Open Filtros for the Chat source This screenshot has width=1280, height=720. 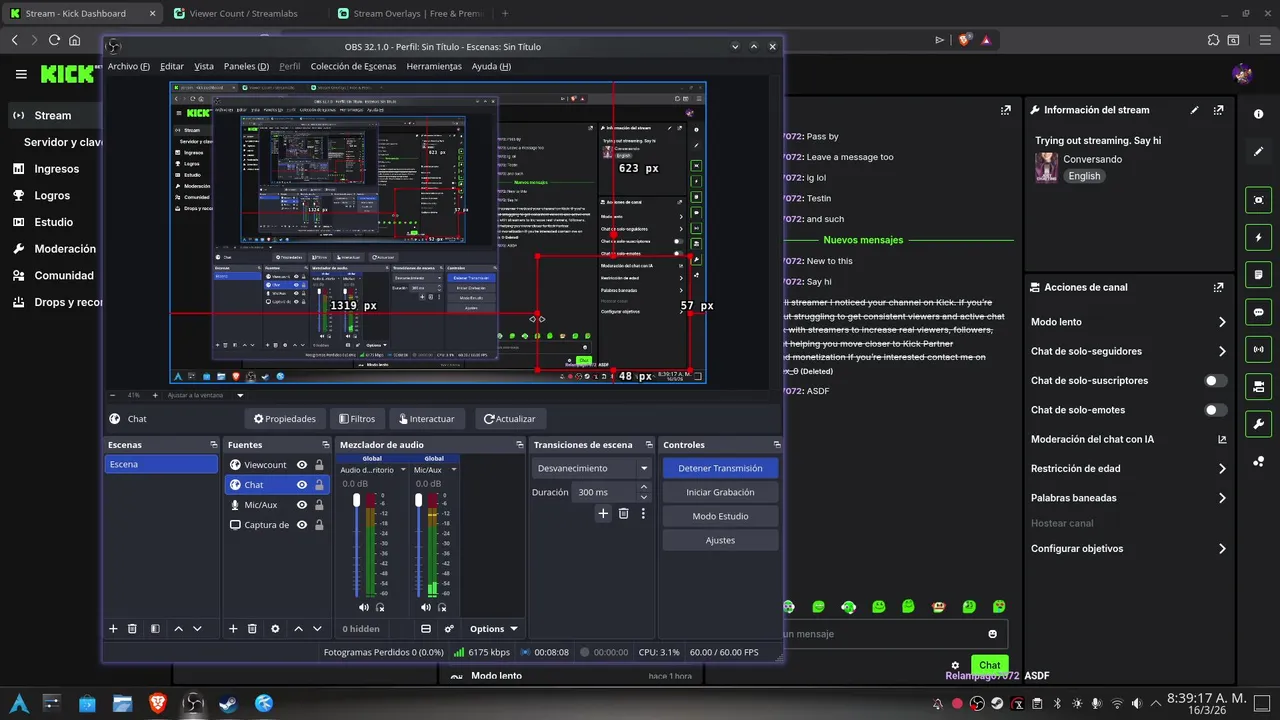tap(357, 419)
